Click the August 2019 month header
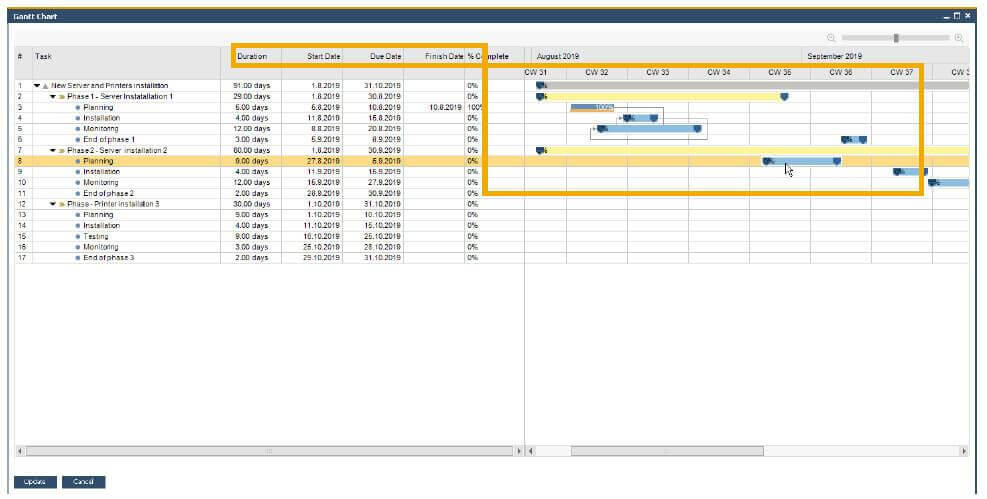Viewport: 987px width, 499px height. click(x=558, y=57)
